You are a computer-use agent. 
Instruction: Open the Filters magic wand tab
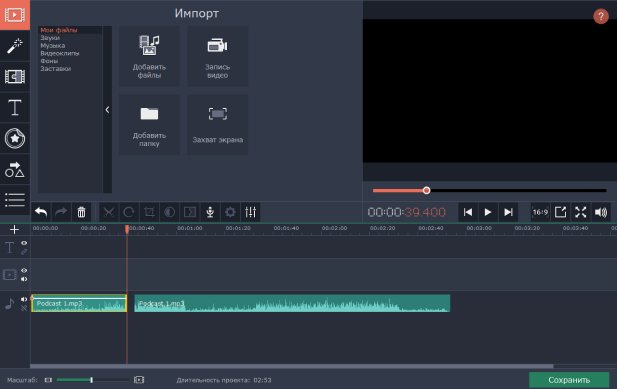point(15,46)
